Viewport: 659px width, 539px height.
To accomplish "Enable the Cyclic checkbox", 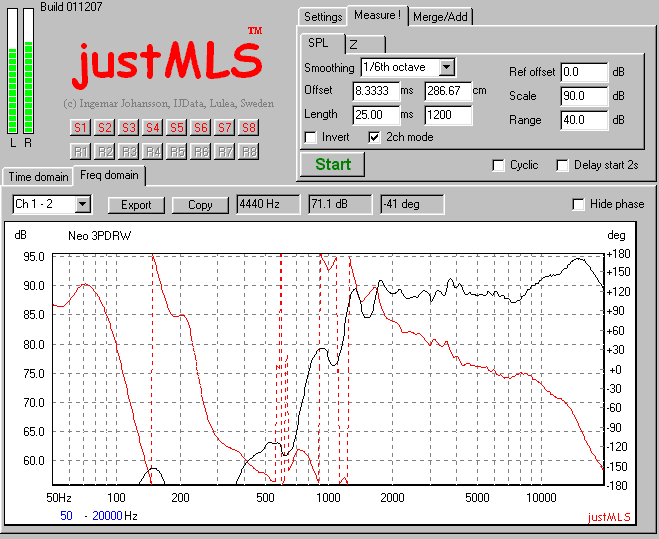I will pyautogui.click(x=498, y=165).
